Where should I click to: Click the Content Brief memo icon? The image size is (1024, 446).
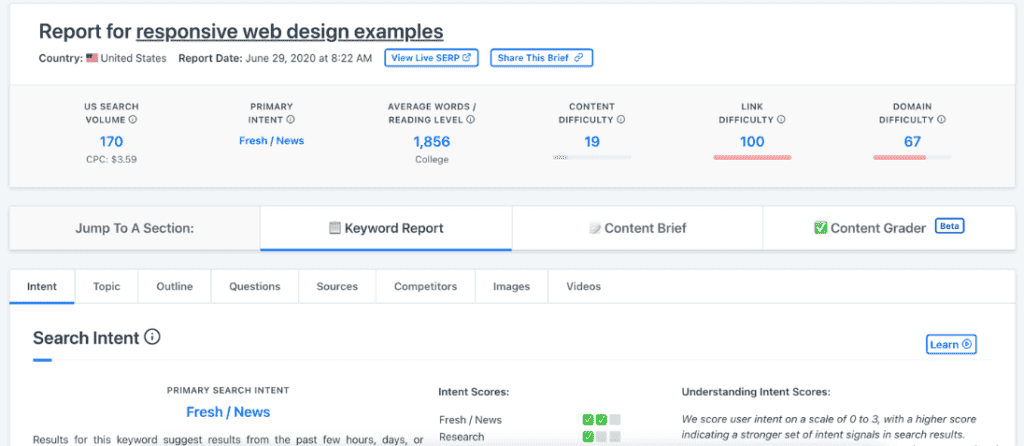point(594,229)
